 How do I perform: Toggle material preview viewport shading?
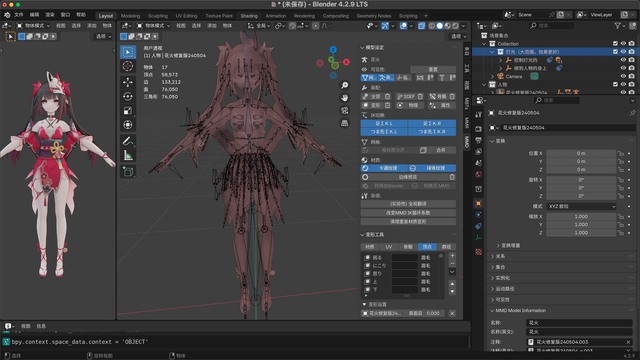coord(448,26)
